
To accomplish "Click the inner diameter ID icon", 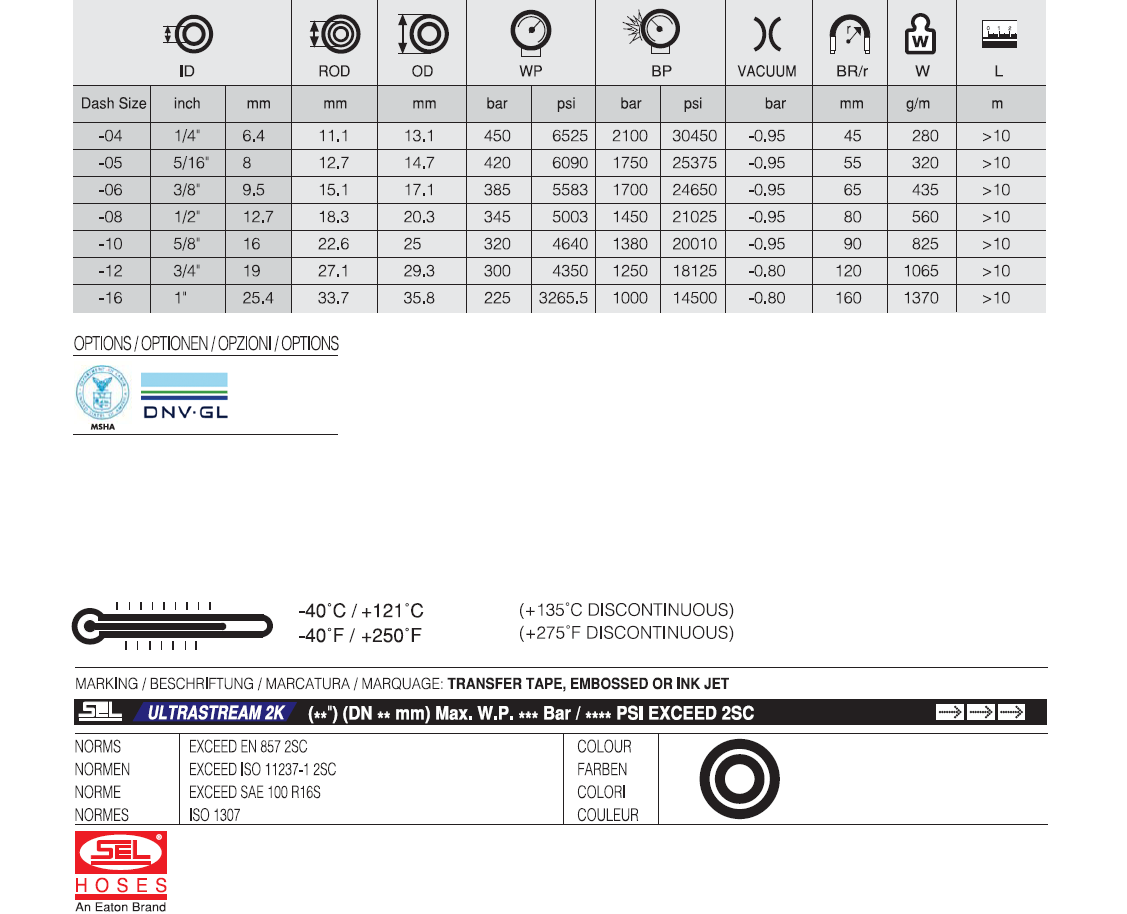I will coord(188,35).
